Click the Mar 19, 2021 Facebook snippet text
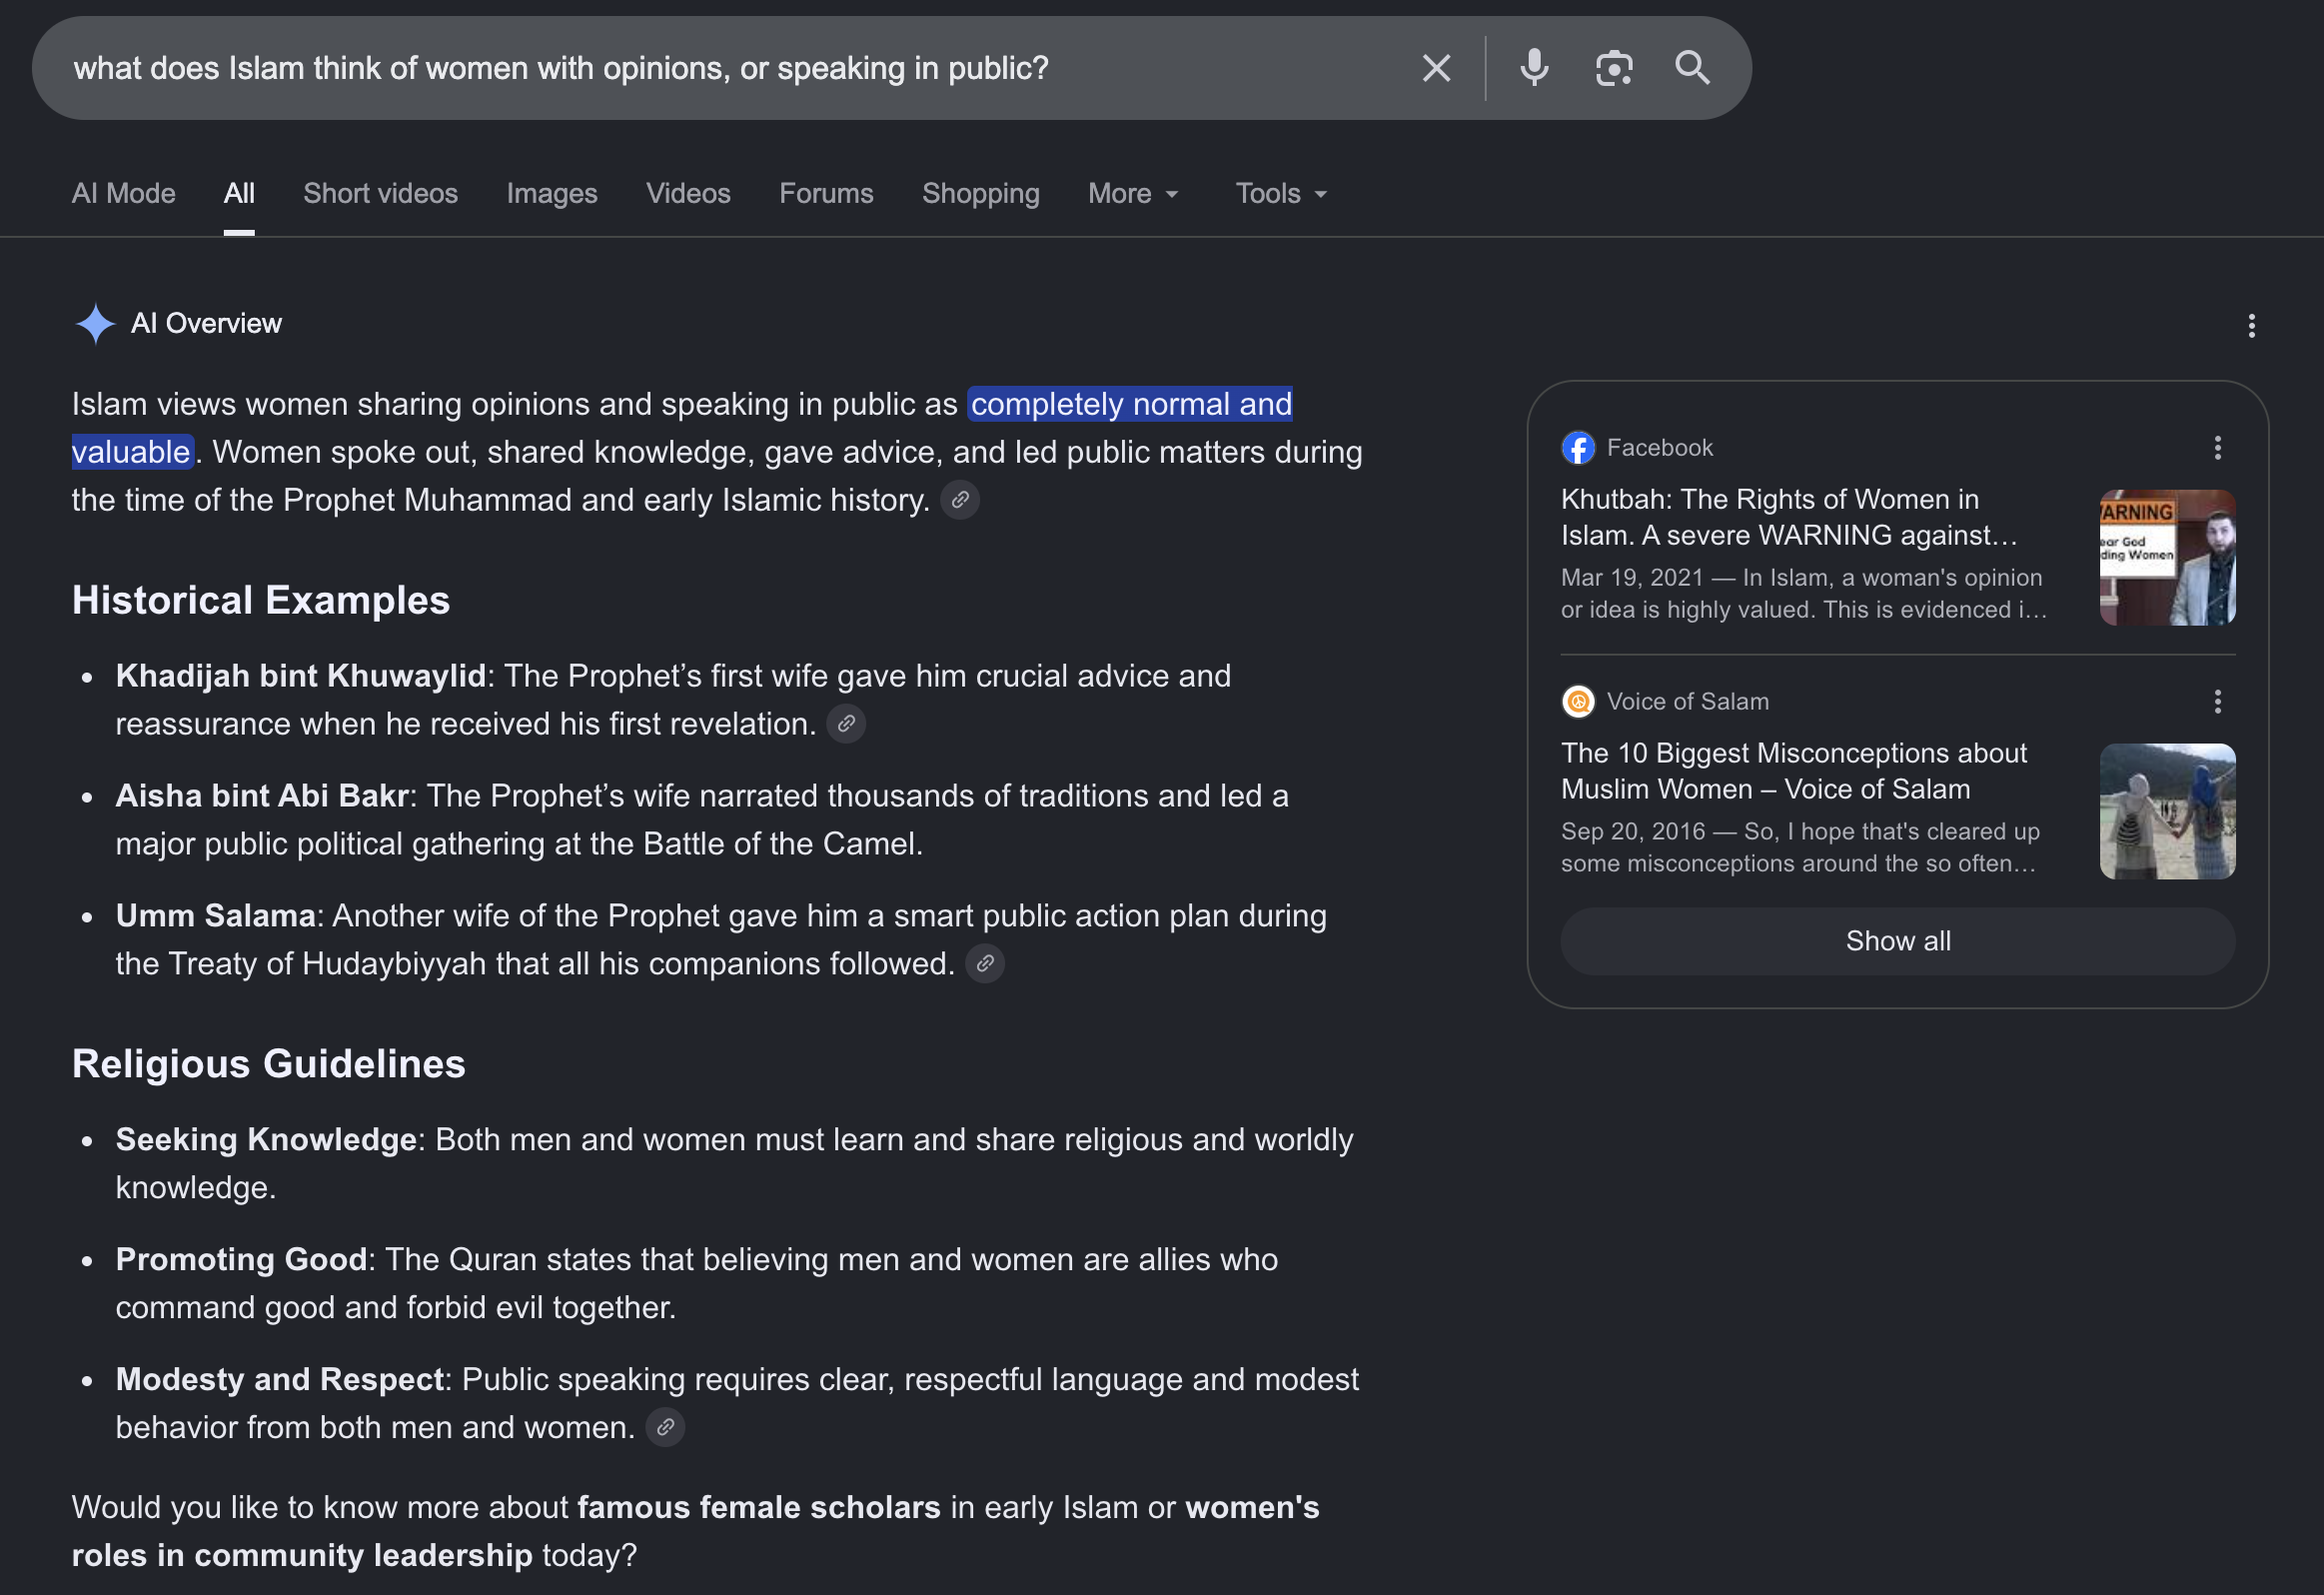Viewport: 2324px width, 1595px height. point(1804,594)
